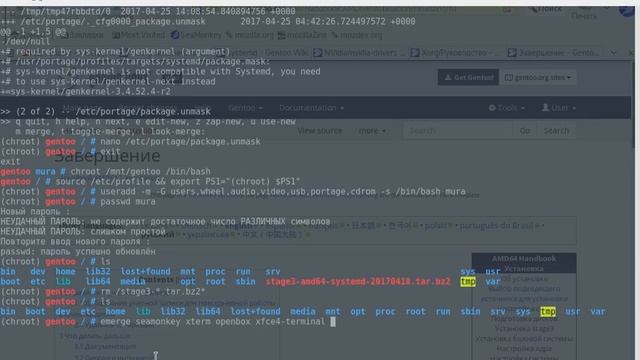The height and width of the screenshot is (360, 640).
Task: Click '(2 of 2)' /etc/portage/package.unmask prompt line
Action: pos(105,111)
